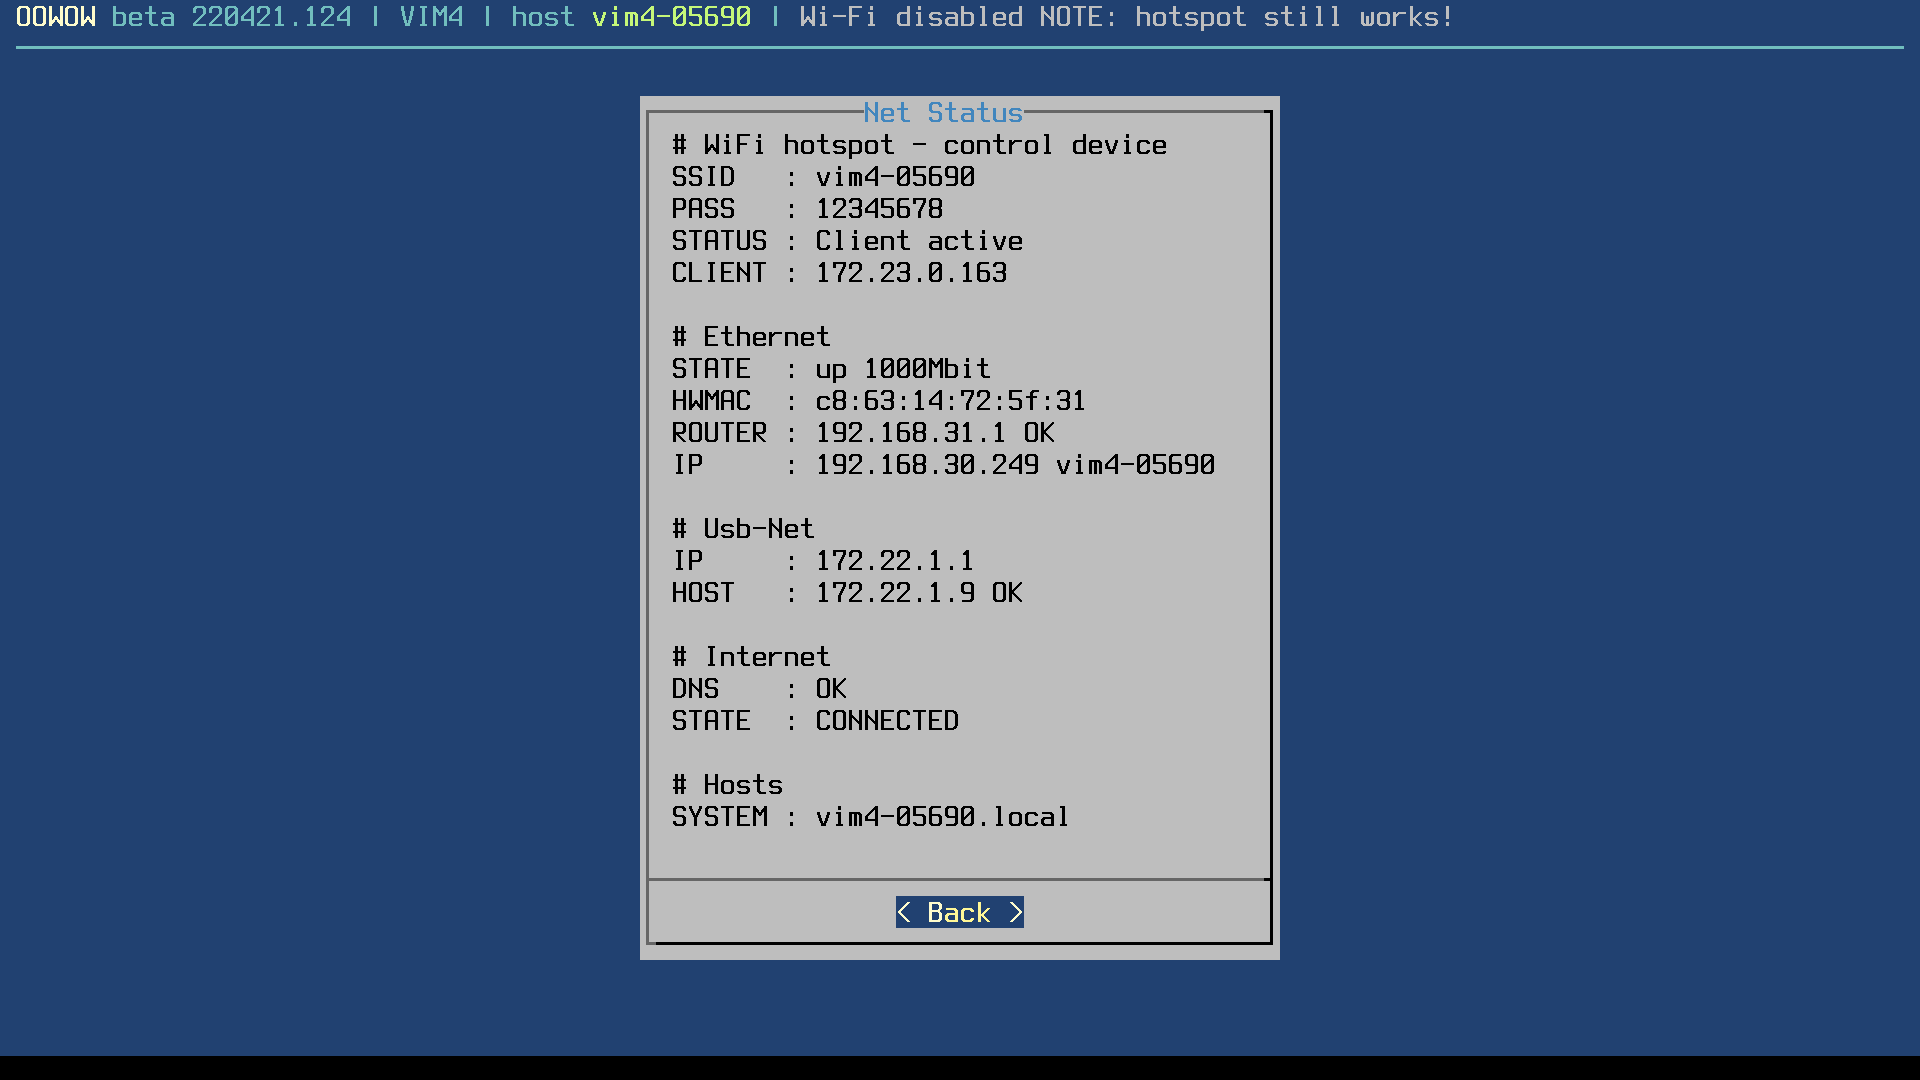Click the CONNECTED internet state
Image resolution: width=1920 pixels, height=1080 pixels.
coord(887,721)
